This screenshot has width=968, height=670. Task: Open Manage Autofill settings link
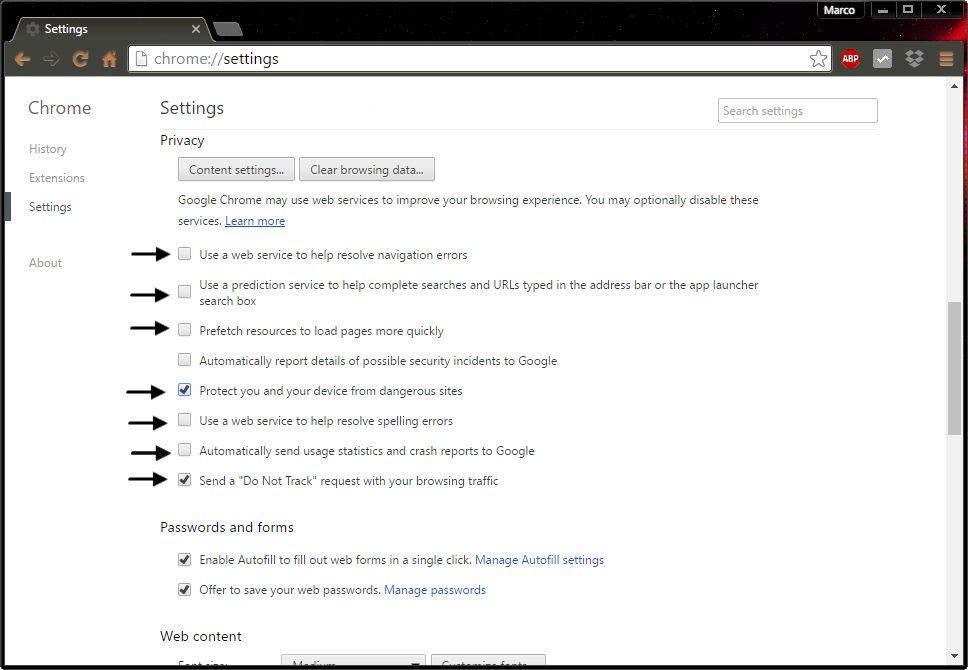tap(540, 560)
